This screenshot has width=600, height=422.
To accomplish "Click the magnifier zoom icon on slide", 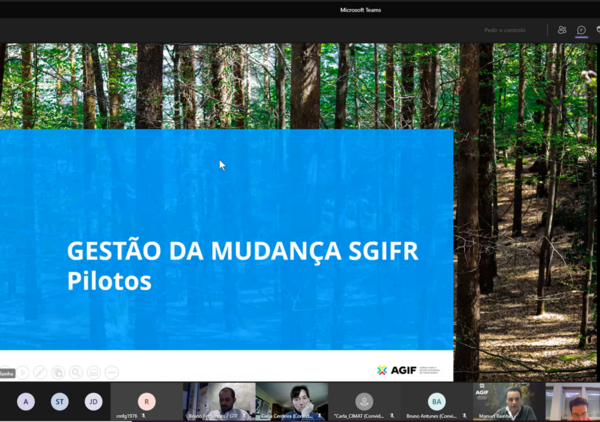I will 76,372.
